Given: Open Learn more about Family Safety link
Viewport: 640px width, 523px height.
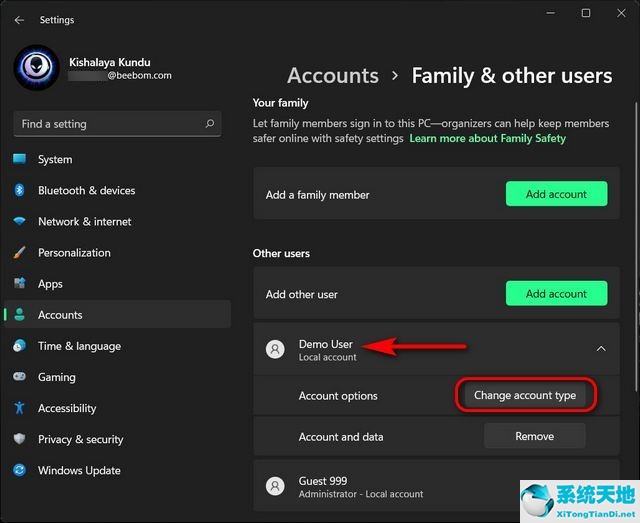Looking at the screenshot, I should coord(487,138).
